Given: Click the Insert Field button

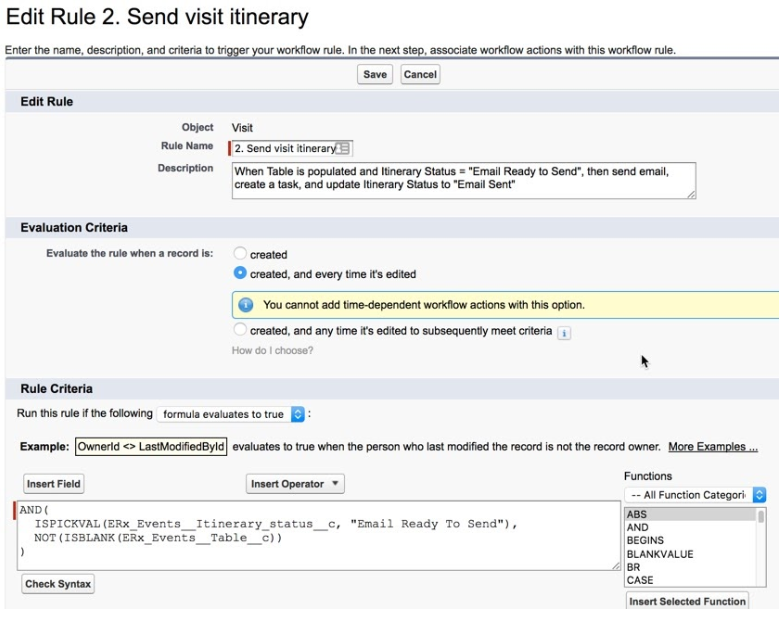Looking at the screenshot, I should tap(54, 484).
